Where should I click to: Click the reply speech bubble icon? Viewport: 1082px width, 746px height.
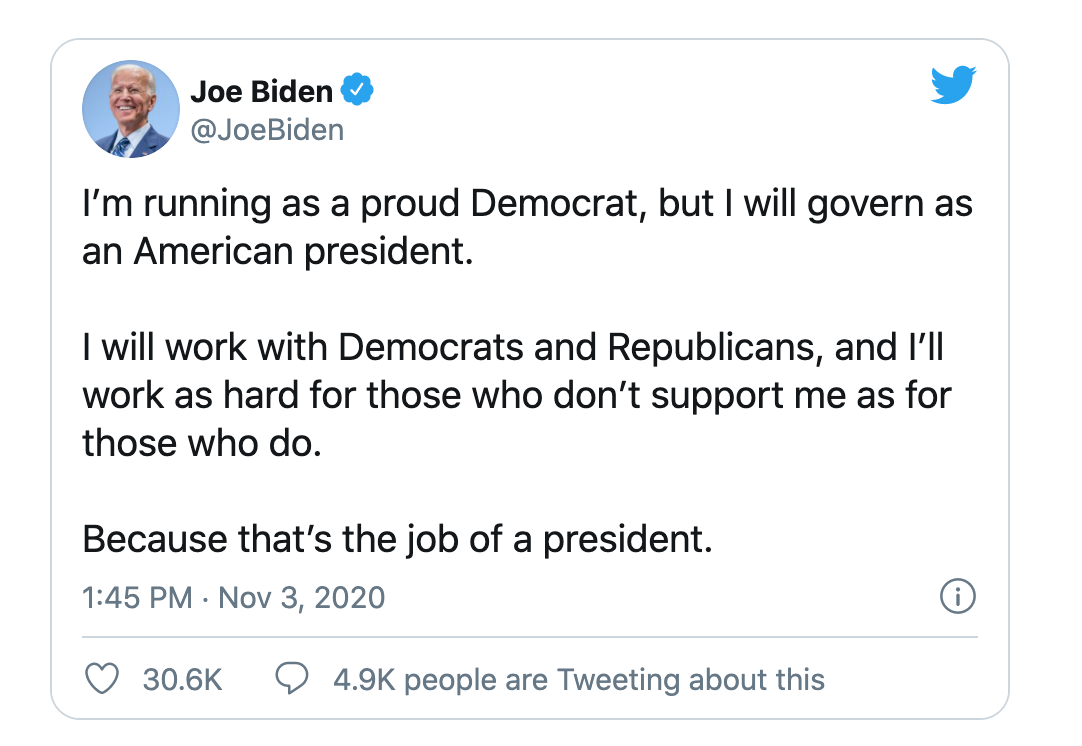(291, 678)
